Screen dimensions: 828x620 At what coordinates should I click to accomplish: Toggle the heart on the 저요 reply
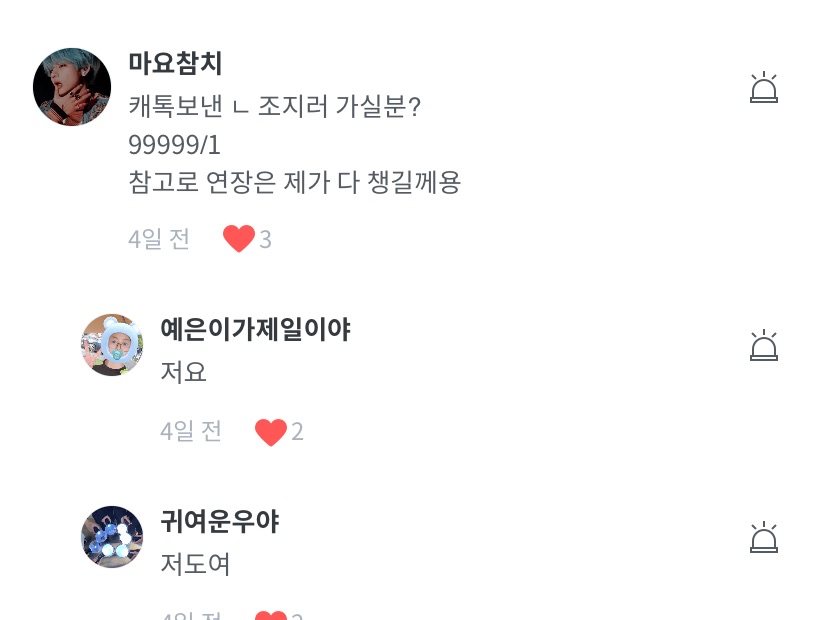tap(270, 432)
